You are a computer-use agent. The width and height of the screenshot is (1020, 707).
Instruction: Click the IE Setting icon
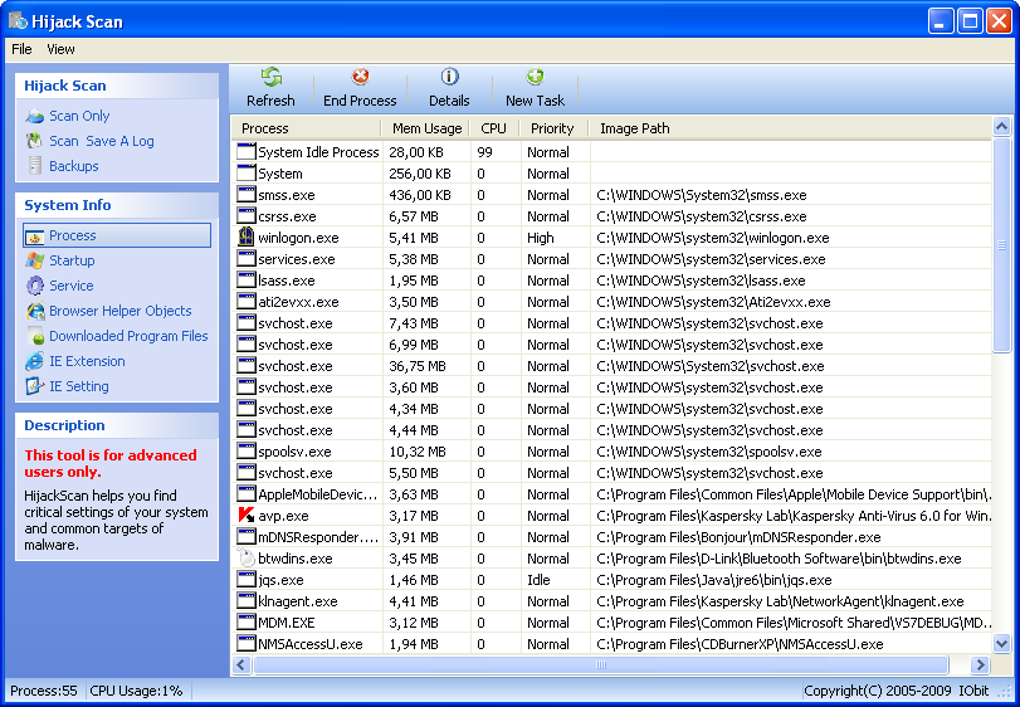tap(34, 386)
